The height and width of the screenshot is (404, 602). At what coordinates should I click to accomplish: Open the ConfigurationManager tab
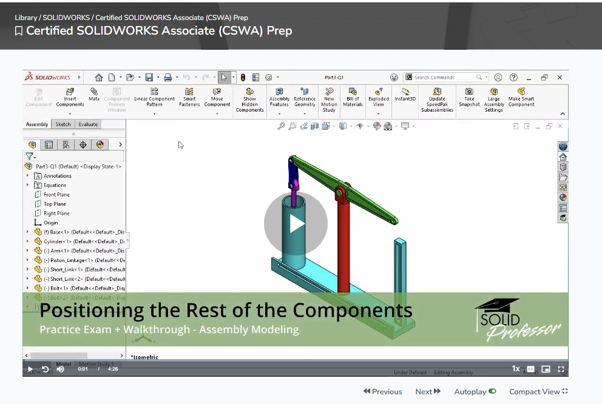coord(66,144)
